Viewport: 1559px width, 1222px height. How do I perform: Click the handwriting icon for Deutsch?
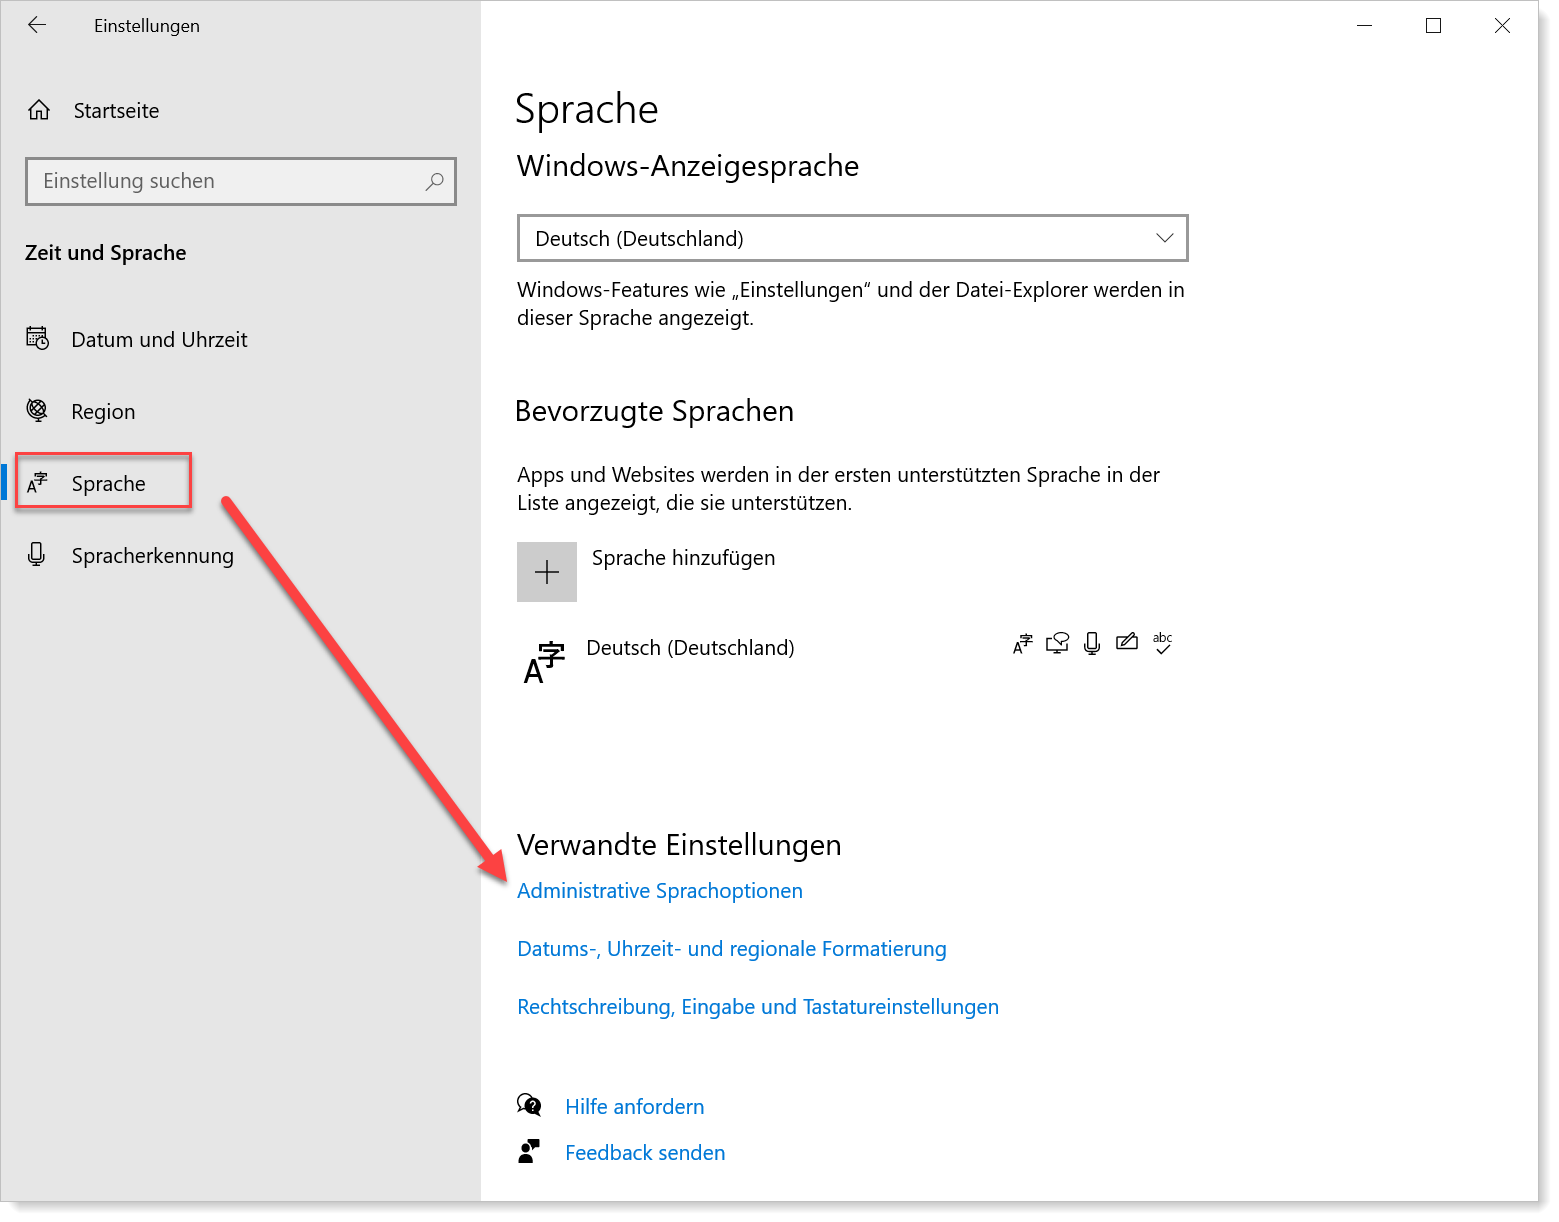tap(1127, 643)
